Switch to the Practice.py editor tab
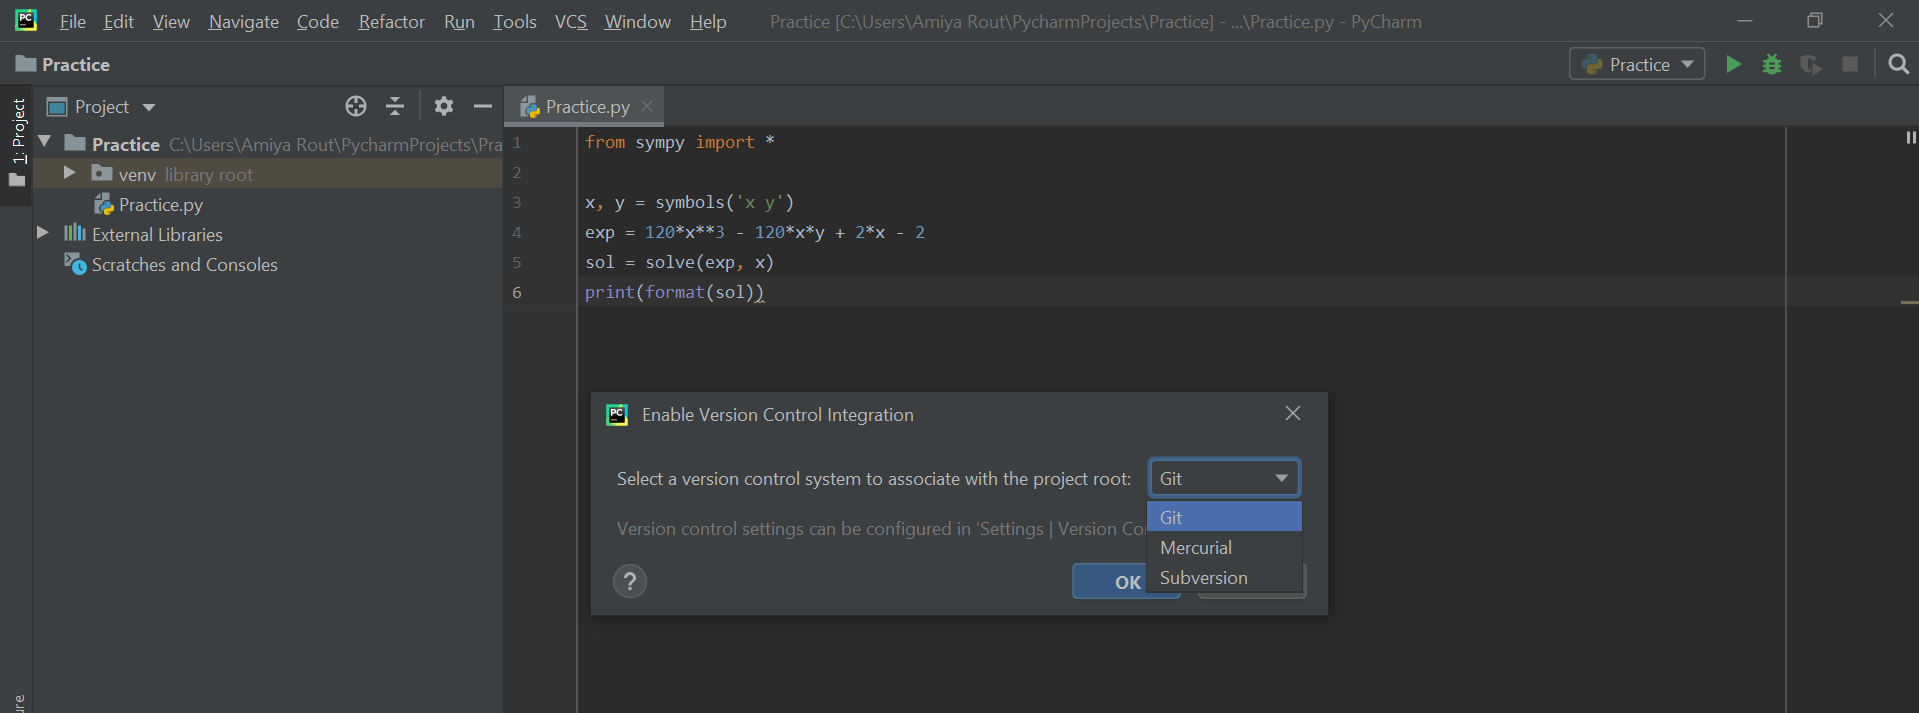1919x713 pixels. (586, 106)
